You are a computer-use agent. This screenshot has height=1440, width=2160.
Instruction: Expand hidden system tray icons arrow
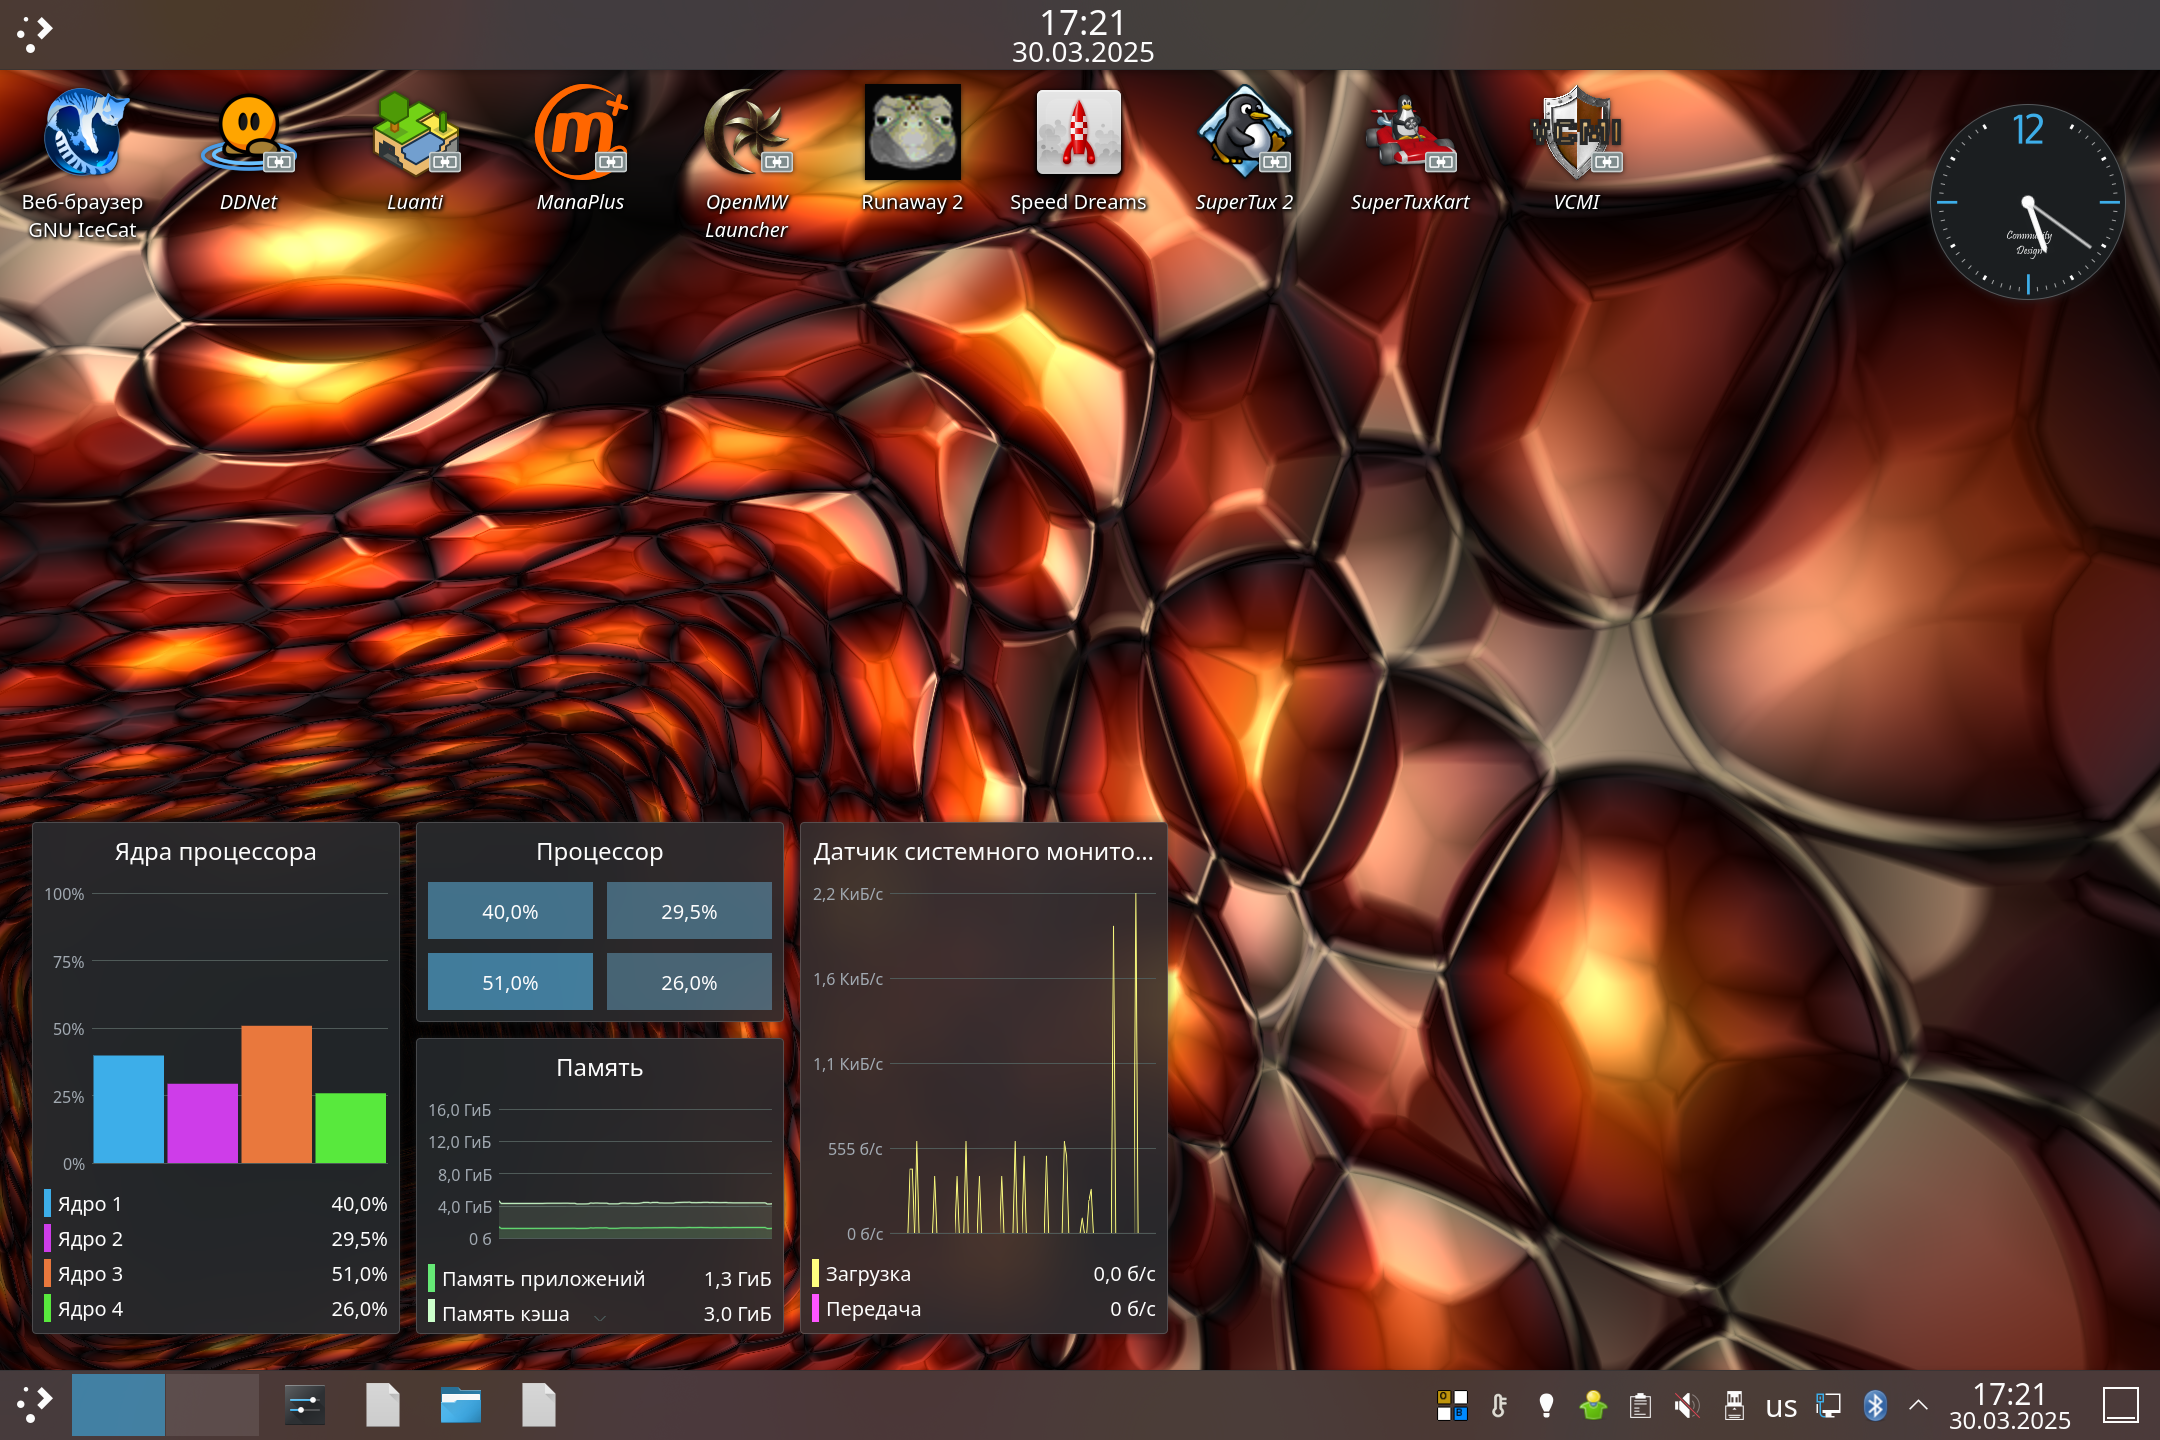1918,1406
